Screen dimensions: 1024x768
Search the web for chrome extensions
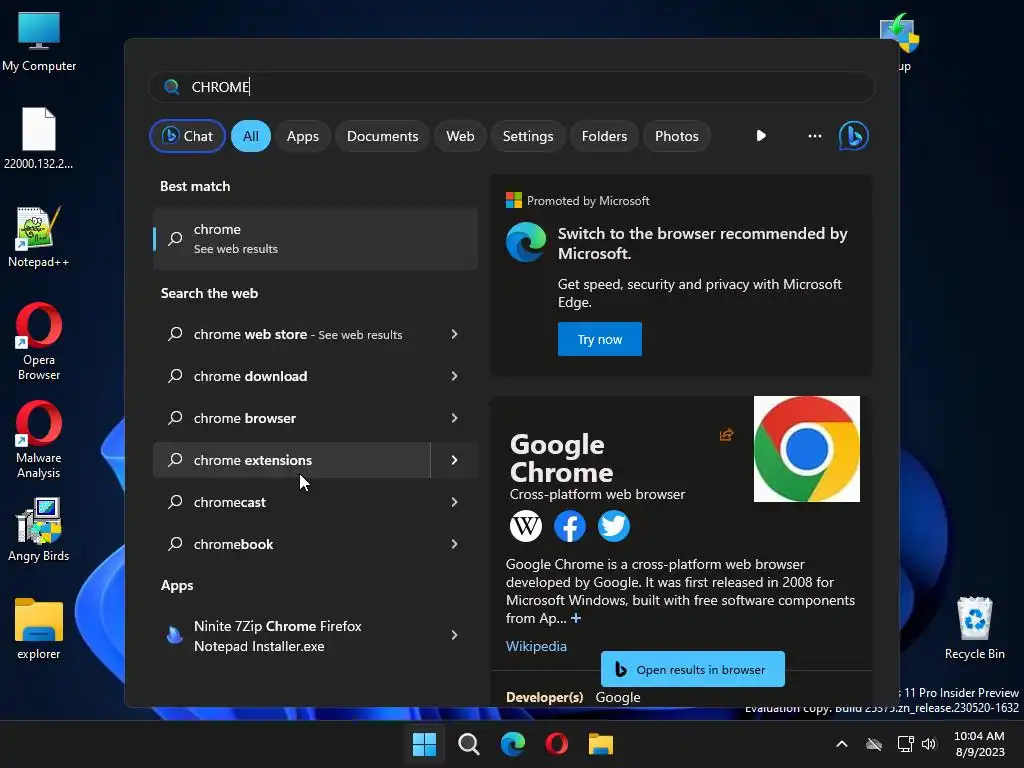coord(292,460)
